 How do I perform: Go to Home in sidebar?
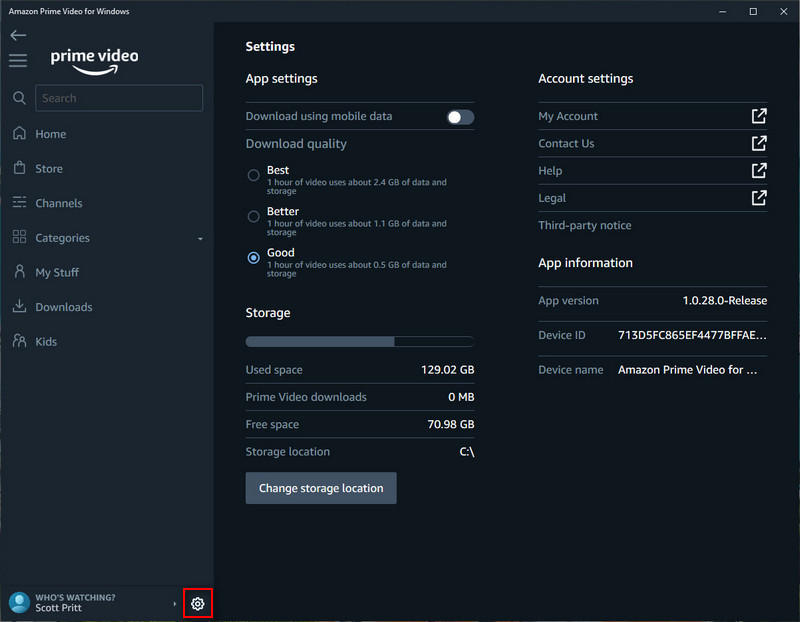click(51, 134)
